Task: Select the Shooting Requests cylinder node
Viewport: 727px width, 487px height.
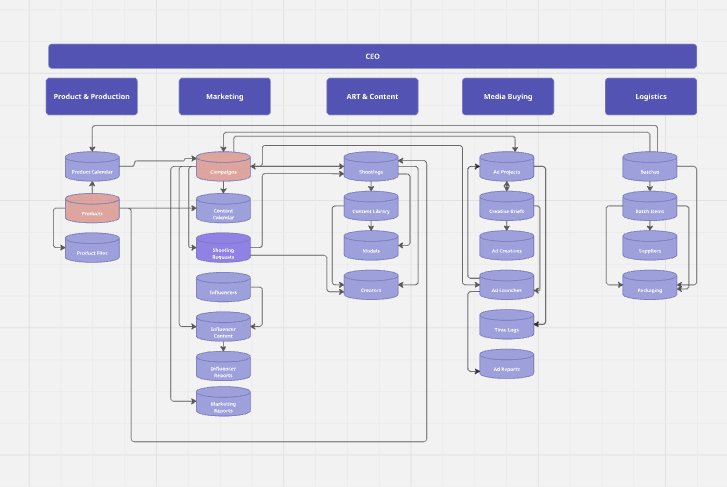Action: coord(223,249)
